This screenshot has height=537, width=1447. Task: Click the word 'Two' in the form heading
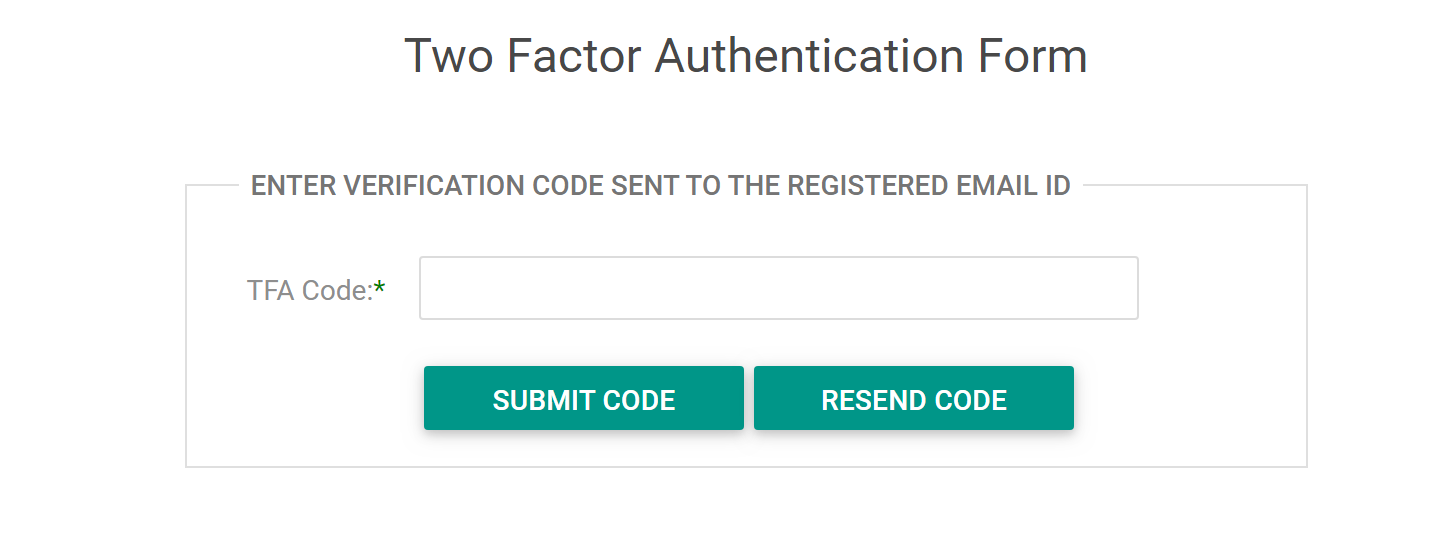pos(449,56)
